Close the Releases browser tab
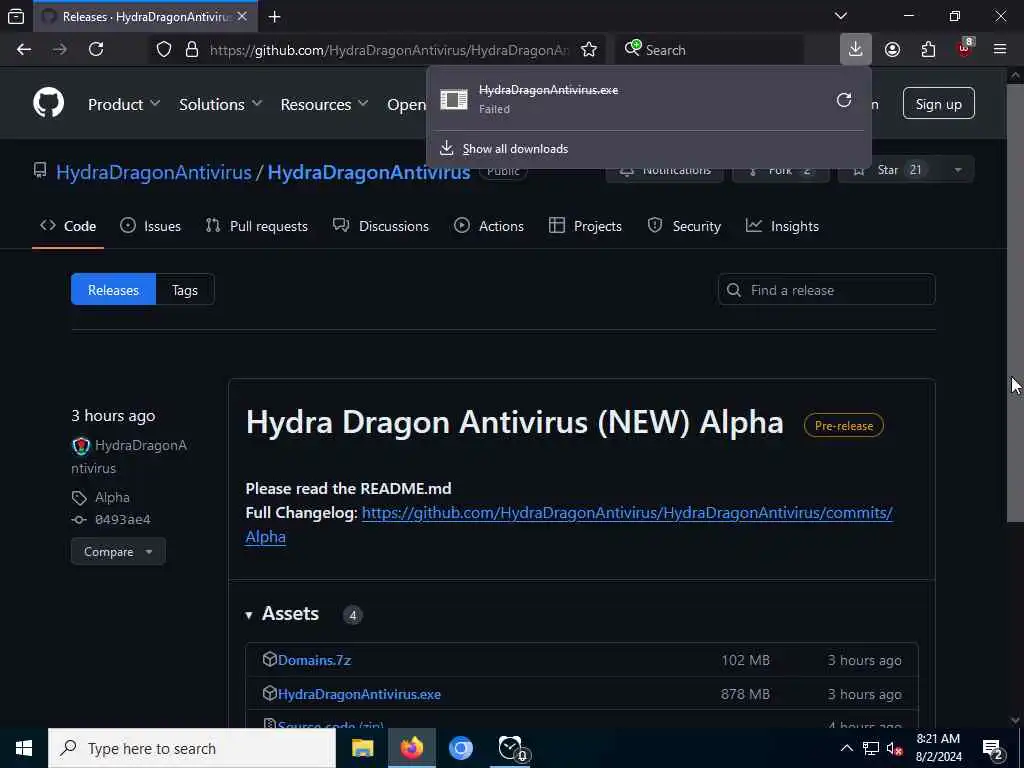Screen dimensions: 1024x768 pos(242,16)
